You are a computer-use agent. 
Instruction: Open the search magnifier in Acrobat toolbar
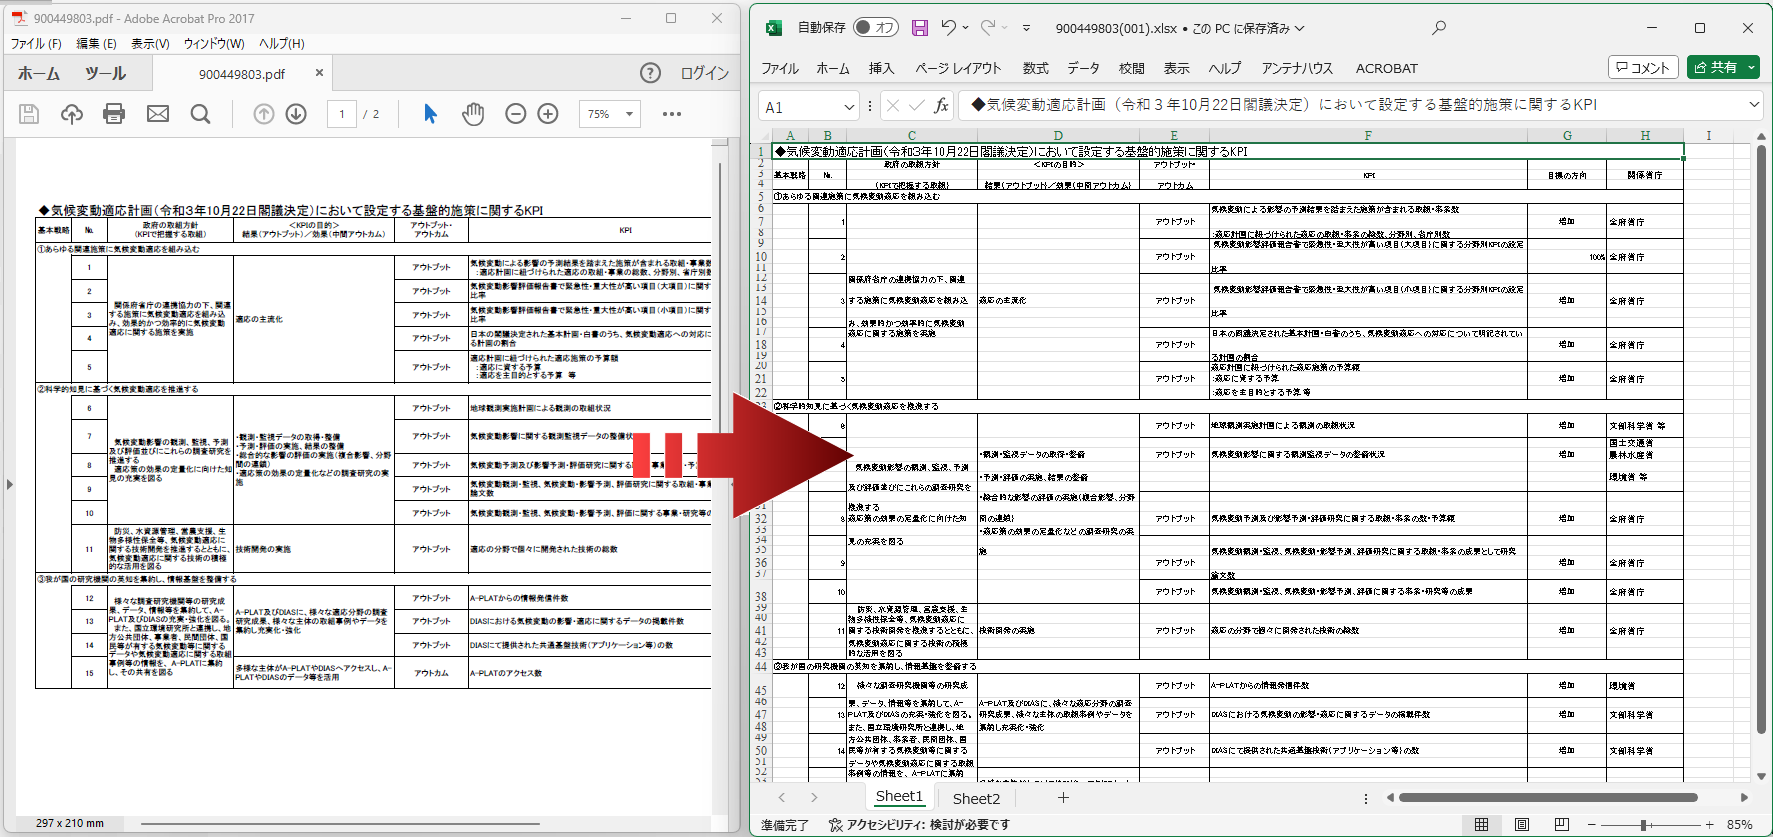pyautogui.click(x=201, y=114)
